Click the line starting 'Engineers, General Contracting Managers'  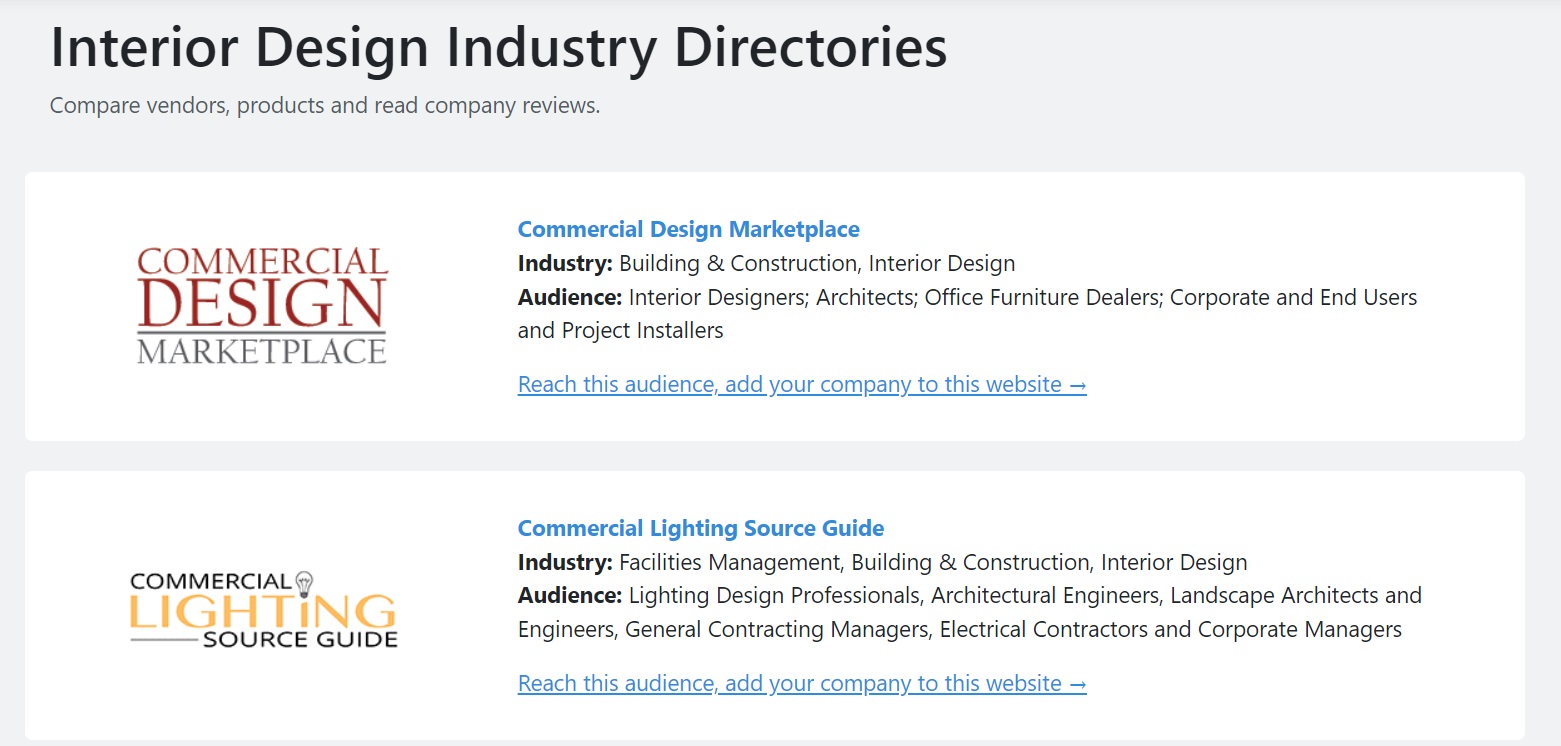click(960, 629)
